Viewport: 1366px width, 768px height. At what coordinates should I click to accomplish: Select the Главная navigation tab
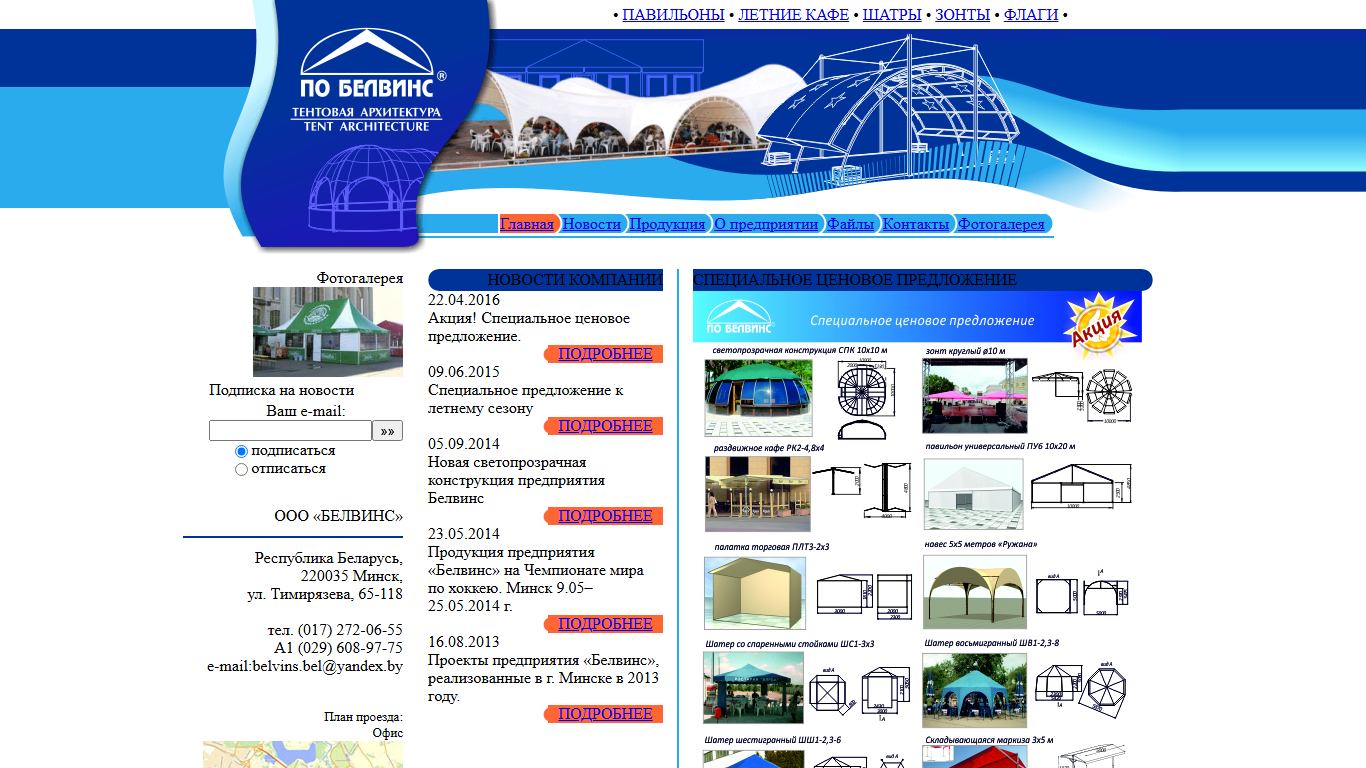(527, 224)
